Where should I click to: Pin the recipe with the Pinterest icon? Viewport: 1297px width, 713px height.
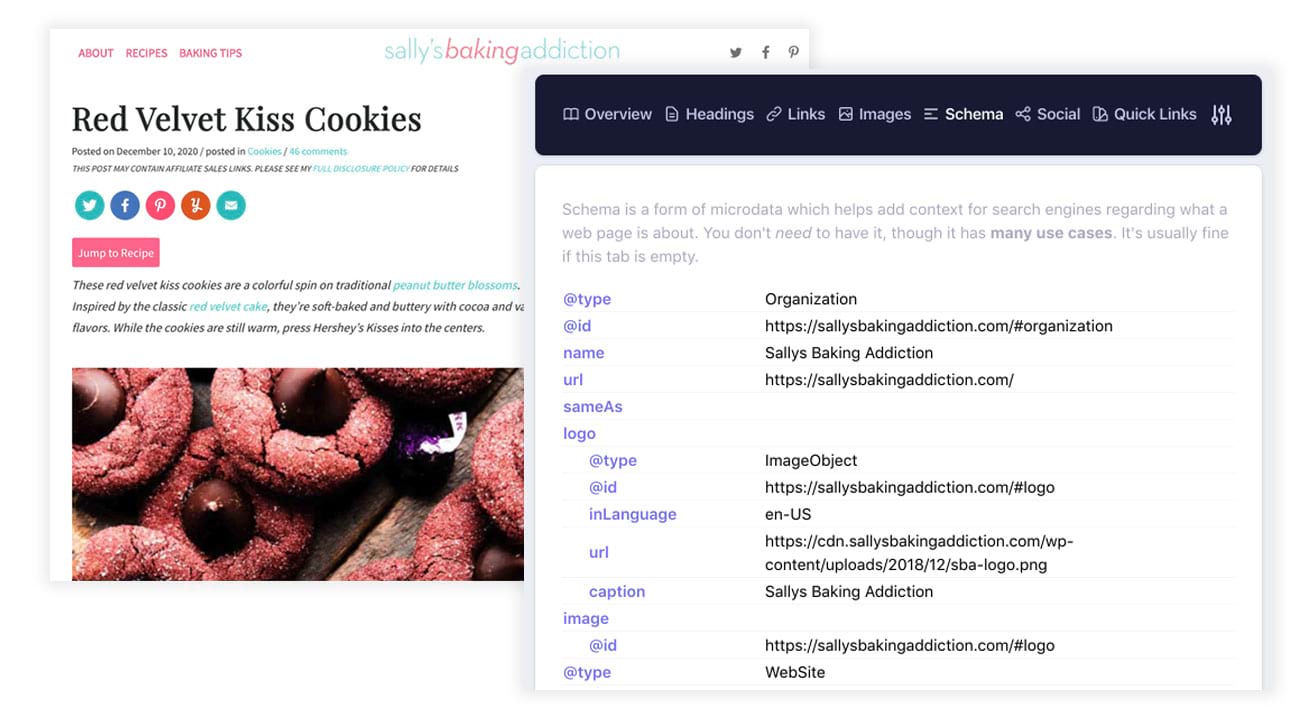tap(160, 205)
